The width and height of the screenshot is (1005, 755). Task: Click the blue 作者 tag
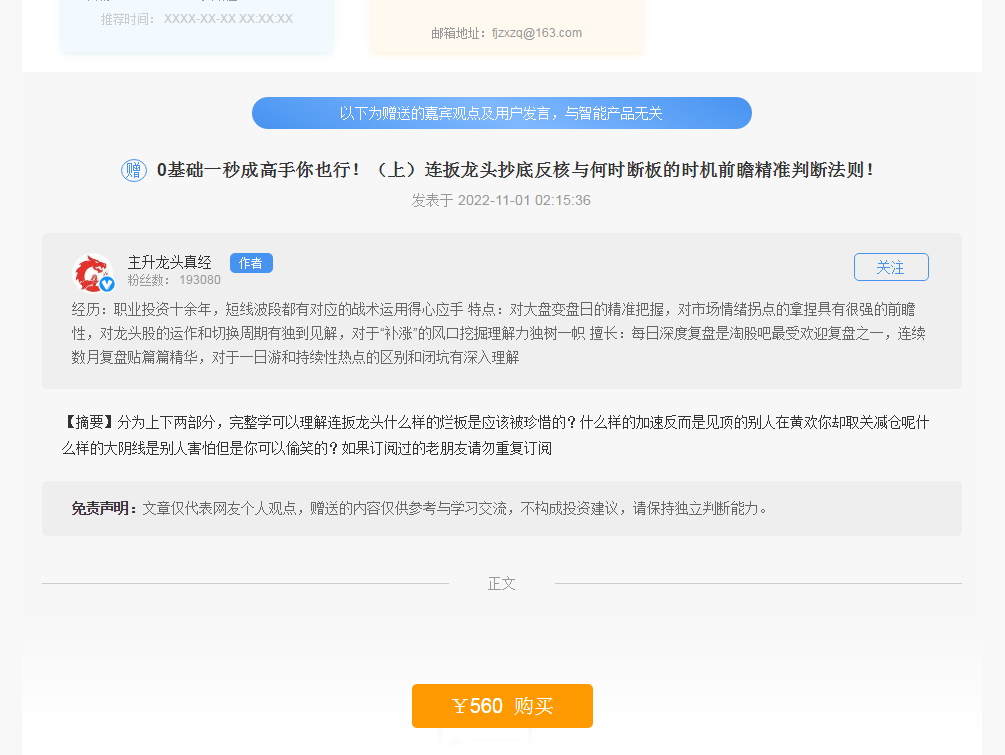(251, 263)
